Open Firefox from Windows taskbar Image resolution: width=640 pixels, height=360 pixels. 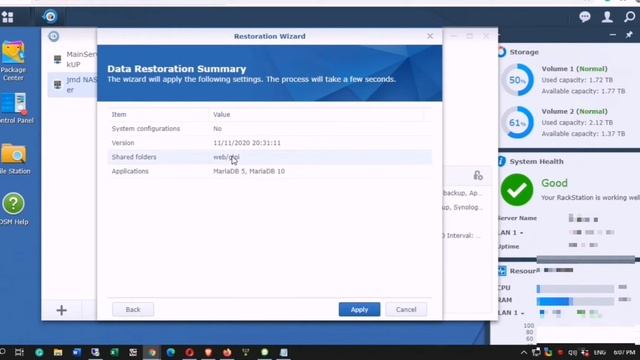click(227, 352)
